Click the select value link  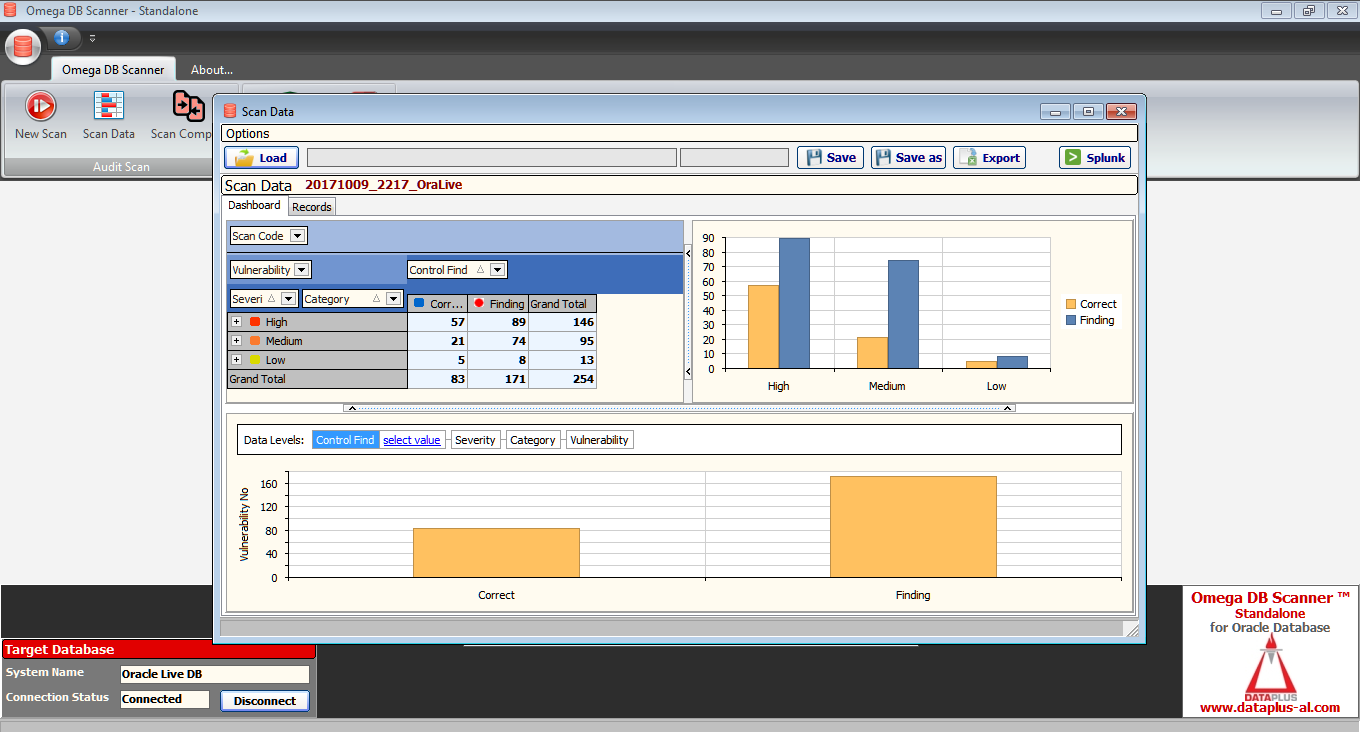[412, 440]
